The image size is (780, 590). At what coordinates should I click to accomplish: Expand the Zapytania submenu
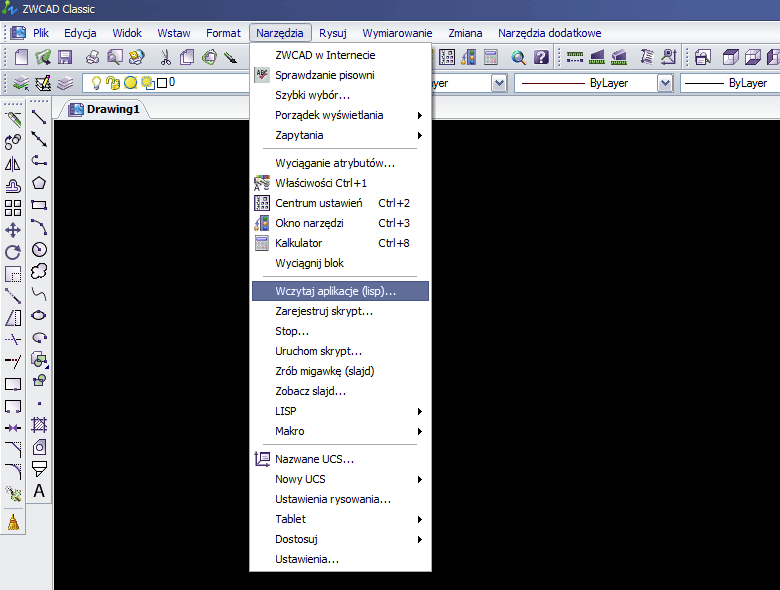pyautogui.click(x=340, y=135)
